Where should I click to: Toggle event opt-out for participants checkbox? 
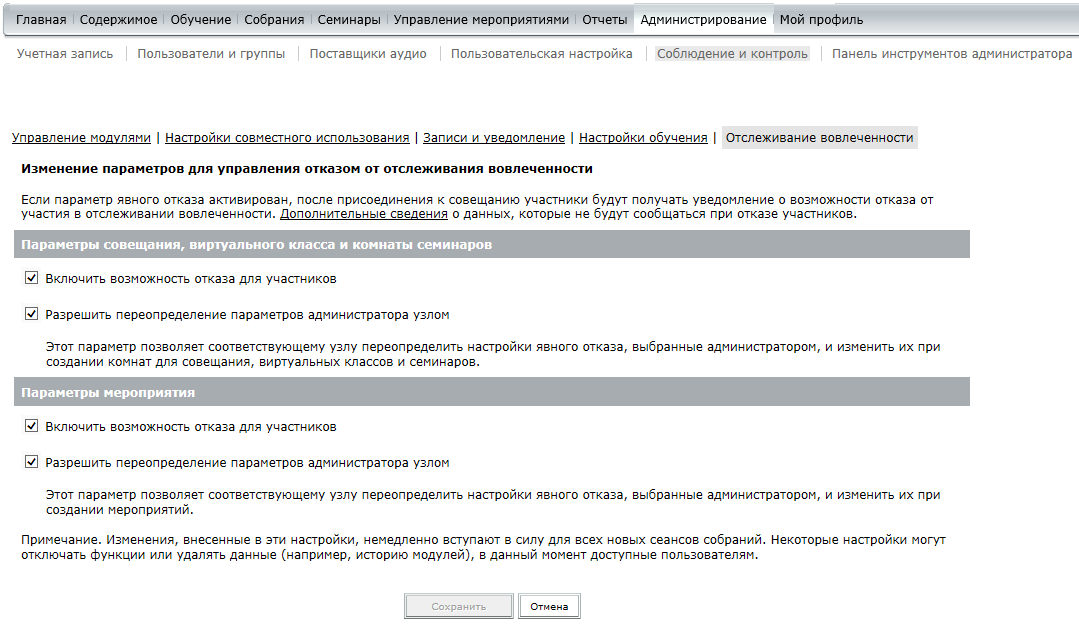tap(31, 426)
